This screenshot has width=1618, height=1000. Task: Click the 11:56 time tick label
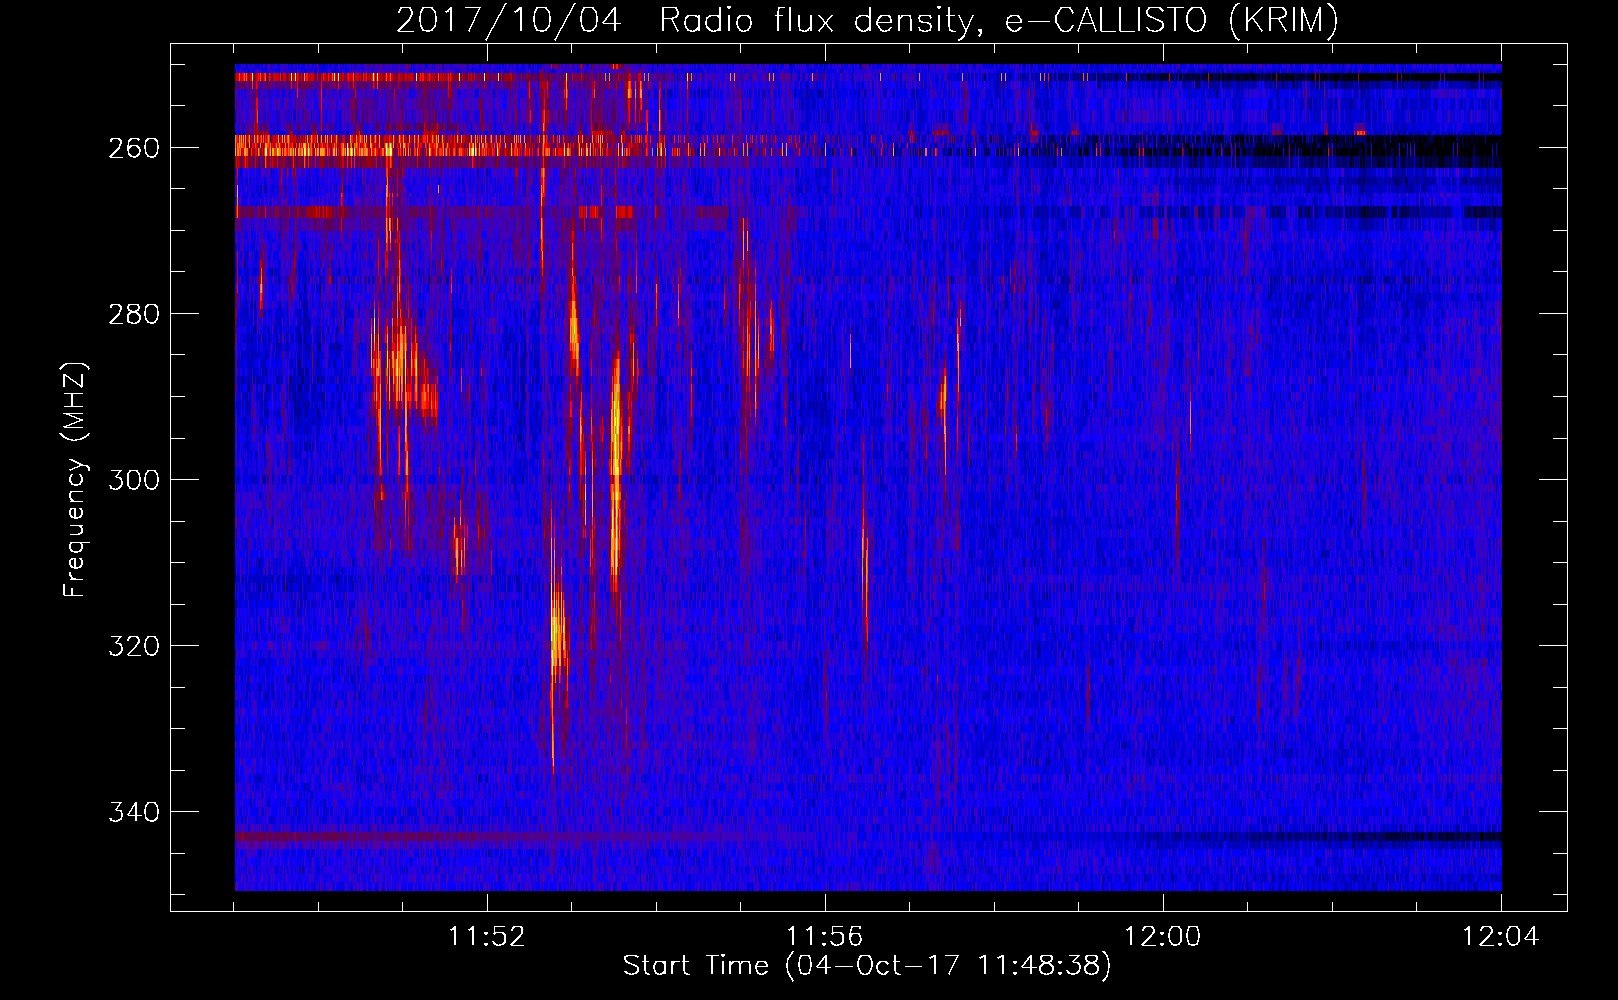click(824, 937)
